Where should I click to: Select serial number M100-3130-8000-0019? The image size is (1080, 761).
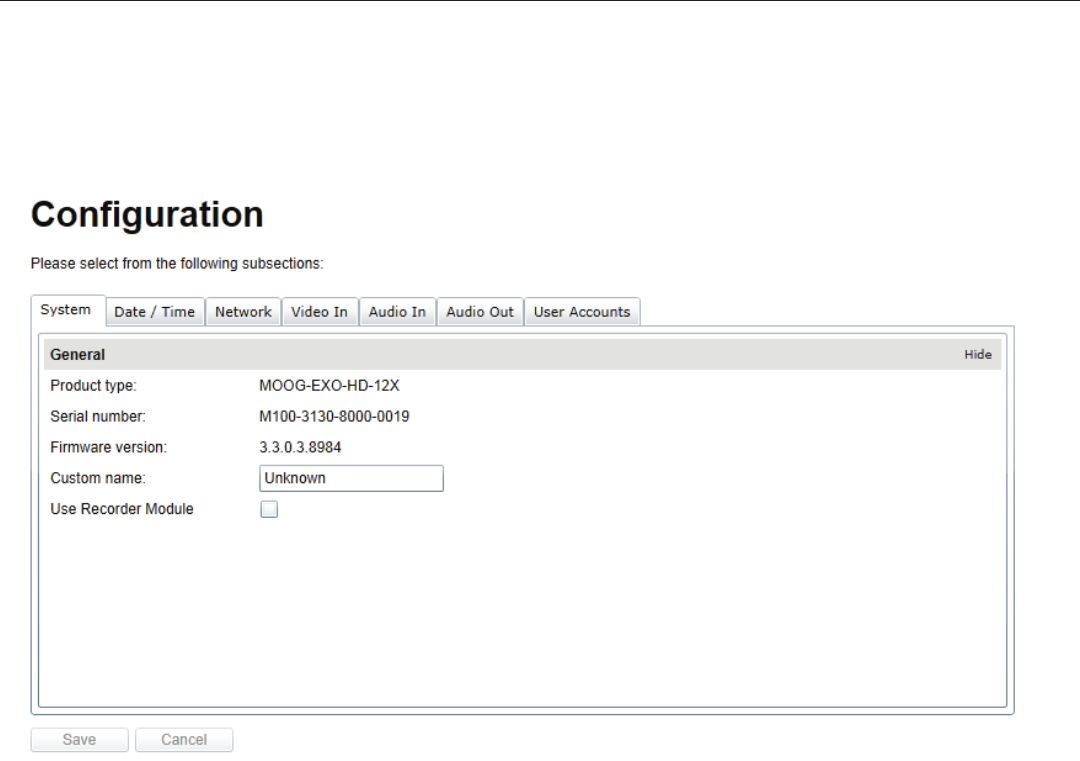334,417
